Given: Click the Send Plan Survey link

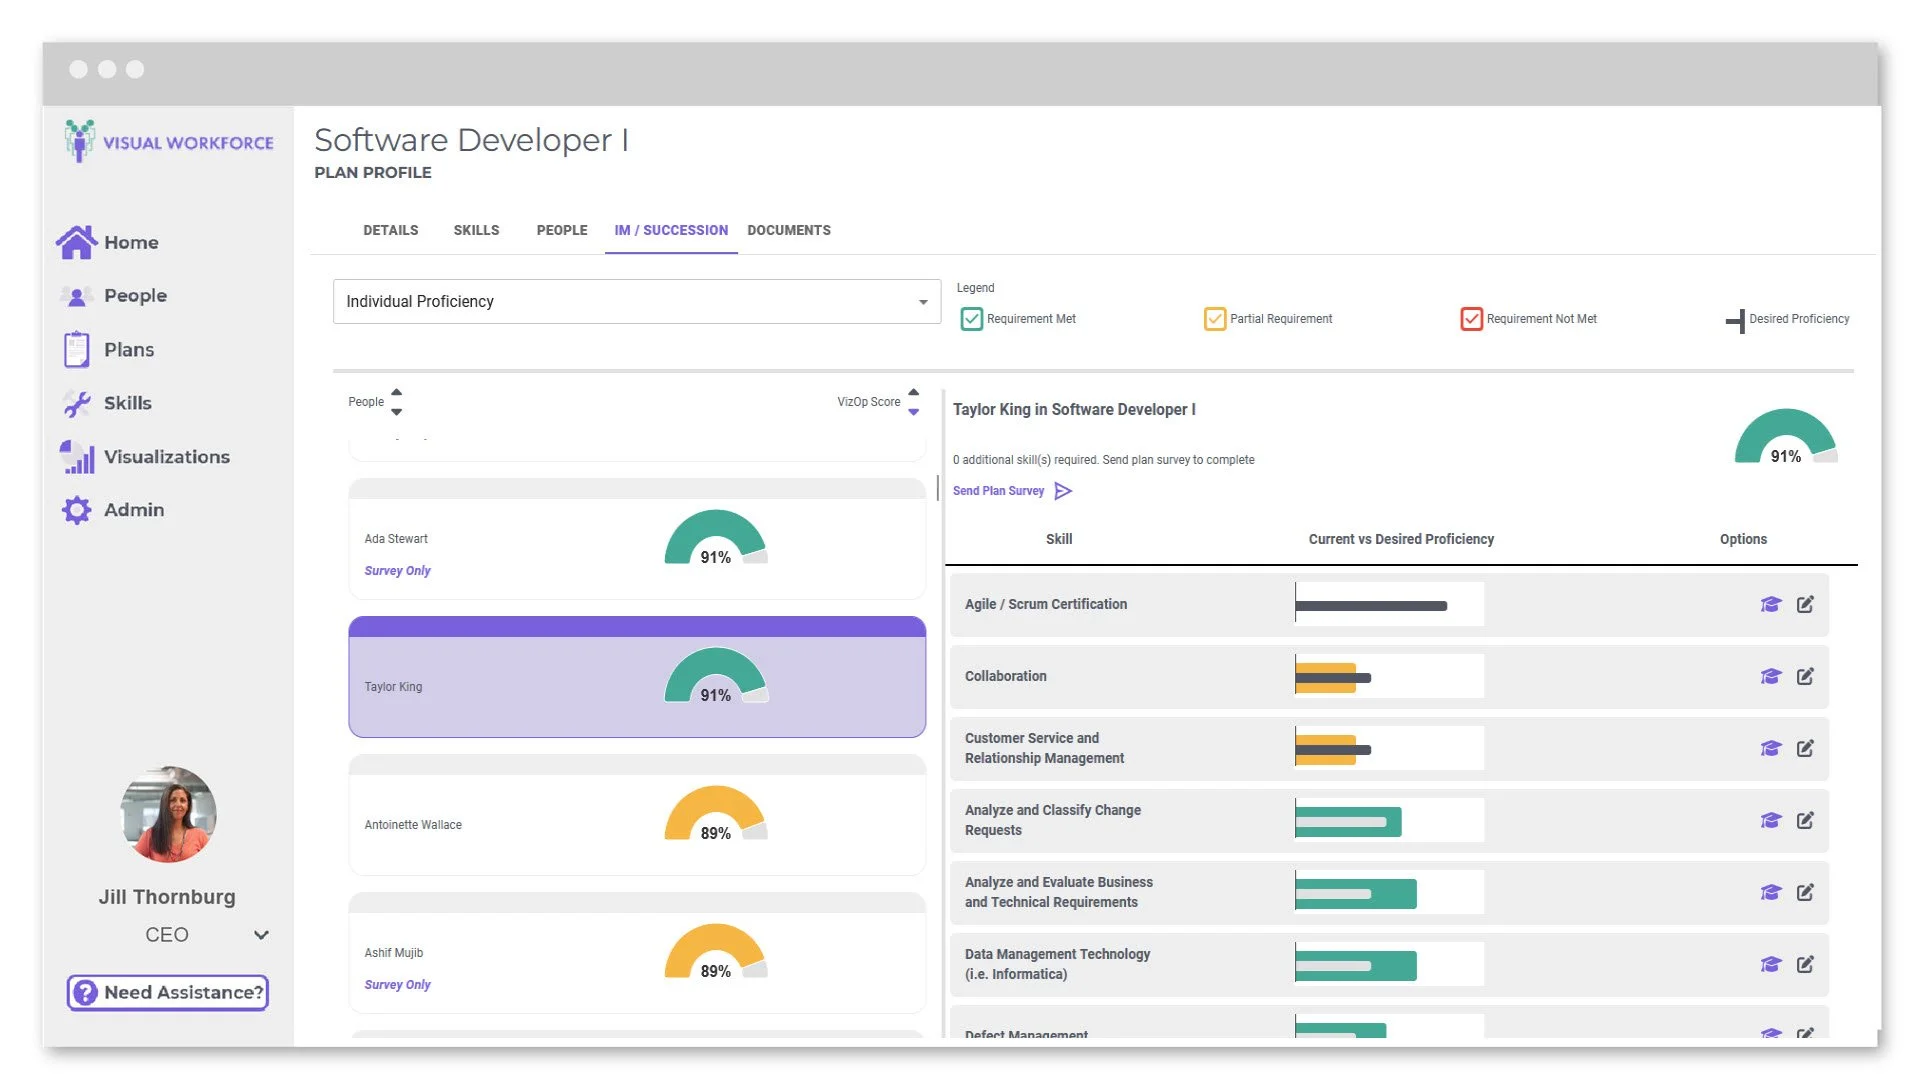Looking at the screenshot, I should [x=998, y=491].
